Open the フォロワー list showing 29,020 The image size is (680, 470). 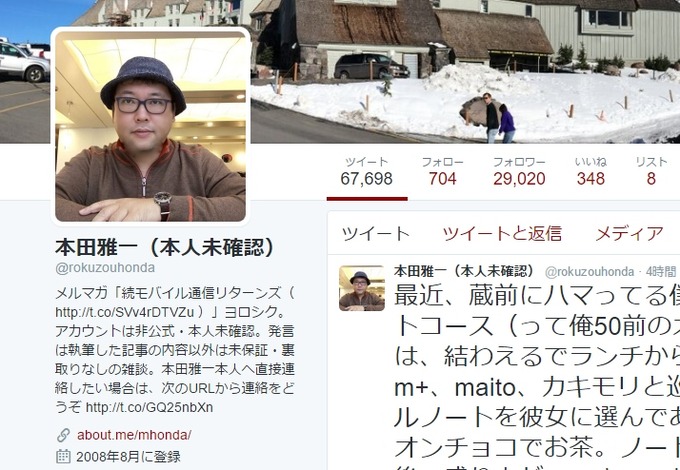(x=519, y=172)
